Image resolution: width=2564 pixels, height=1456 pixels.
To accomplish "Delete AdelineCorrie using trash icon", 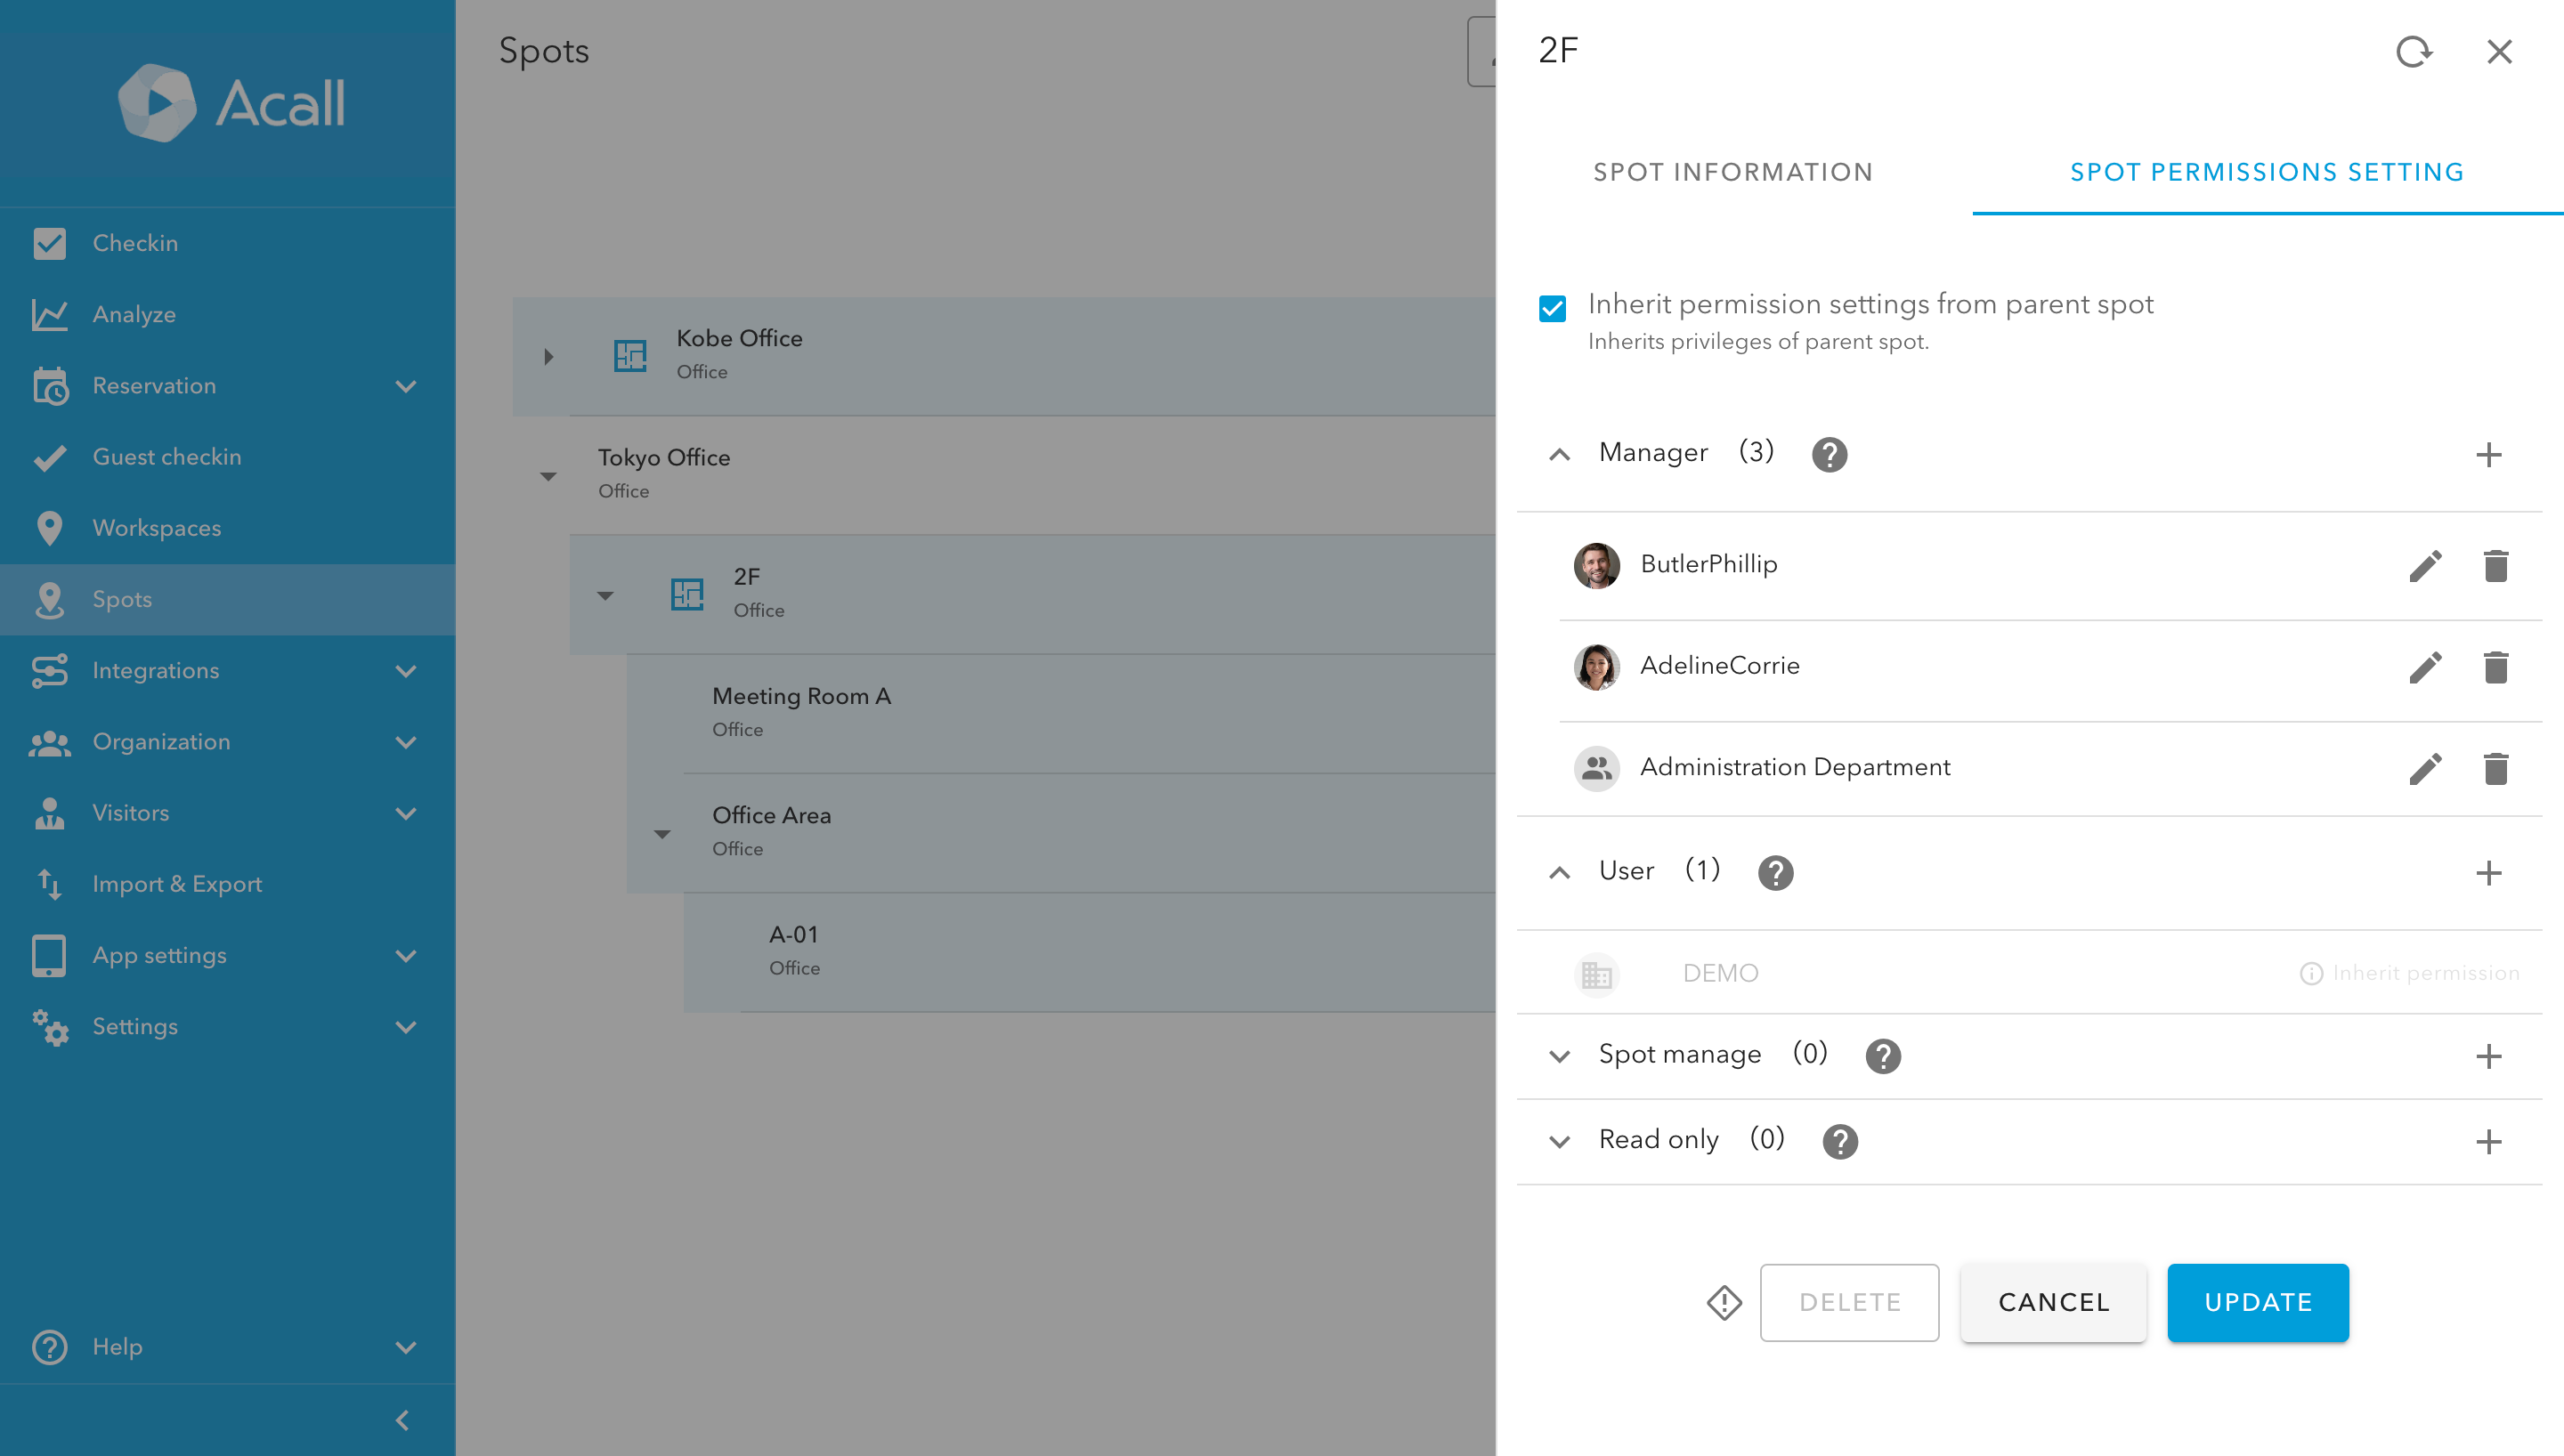I will [2495, 667].
